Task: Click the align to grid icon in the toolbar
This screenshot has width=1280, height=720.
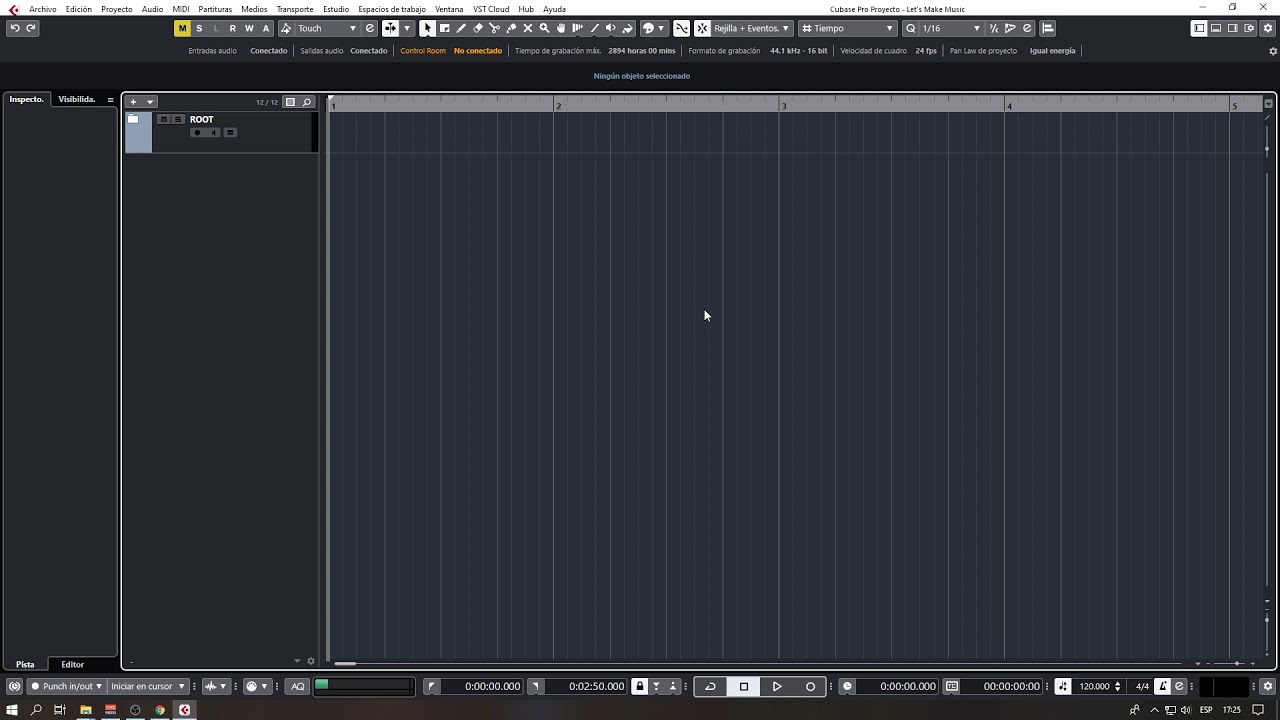Action: (1047, 28)
